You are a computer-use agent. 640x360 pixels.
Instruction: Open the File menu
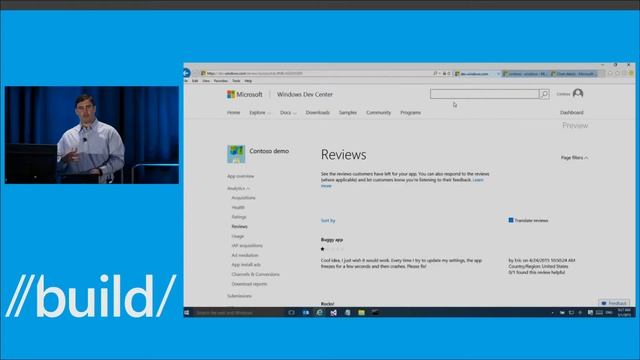pos(186,81)
